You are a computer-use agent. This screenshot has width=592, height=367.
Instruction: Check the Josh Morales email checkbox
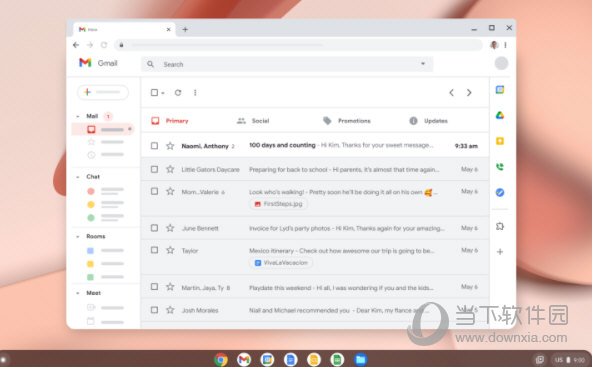pyautogui.click(x=154, y=310)
